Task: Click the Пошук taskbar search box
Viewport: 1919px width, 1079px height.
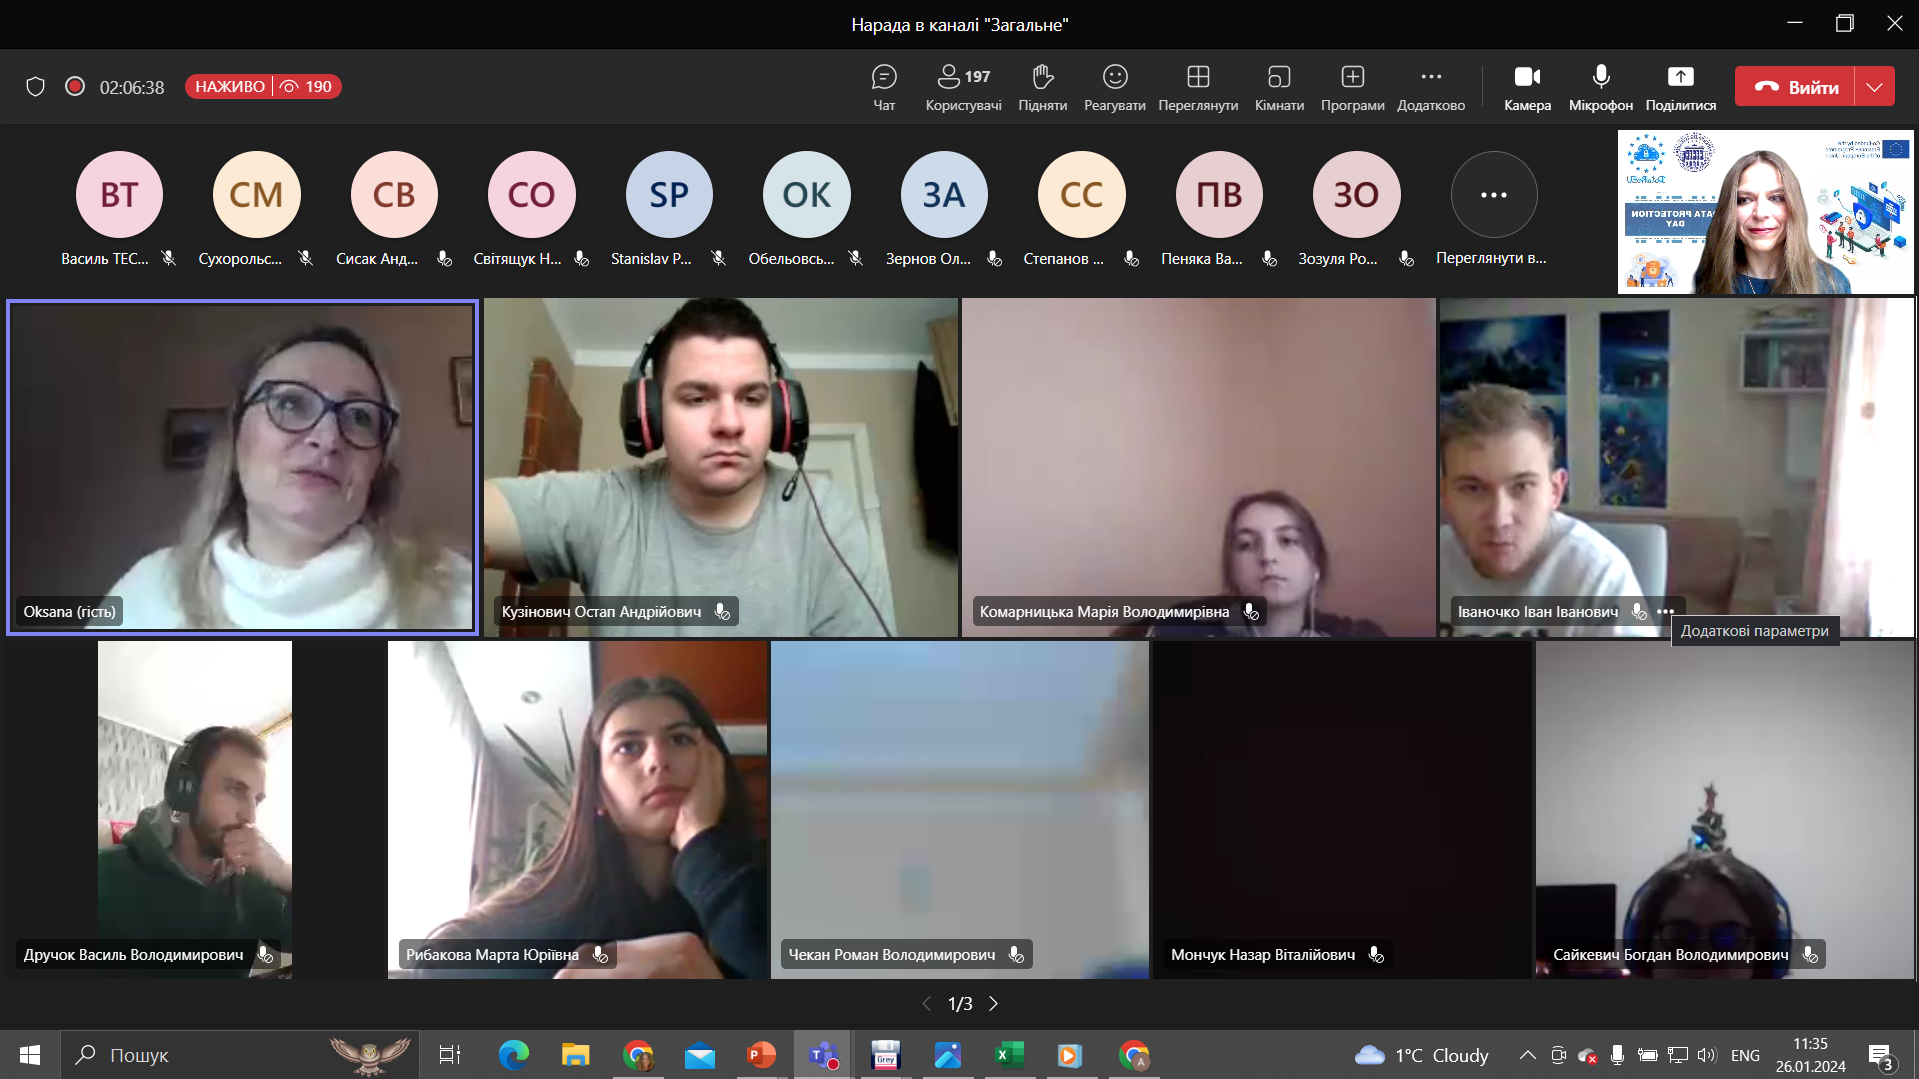Action: point(200,1055)
